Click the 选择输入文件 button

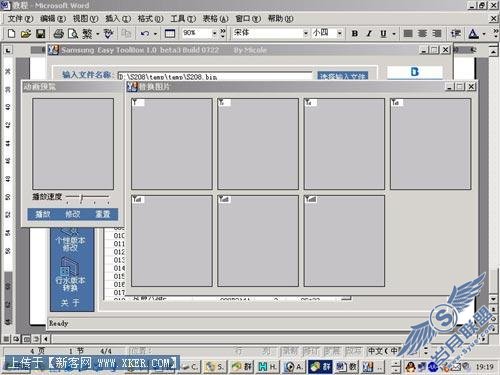tap(343, 76)
